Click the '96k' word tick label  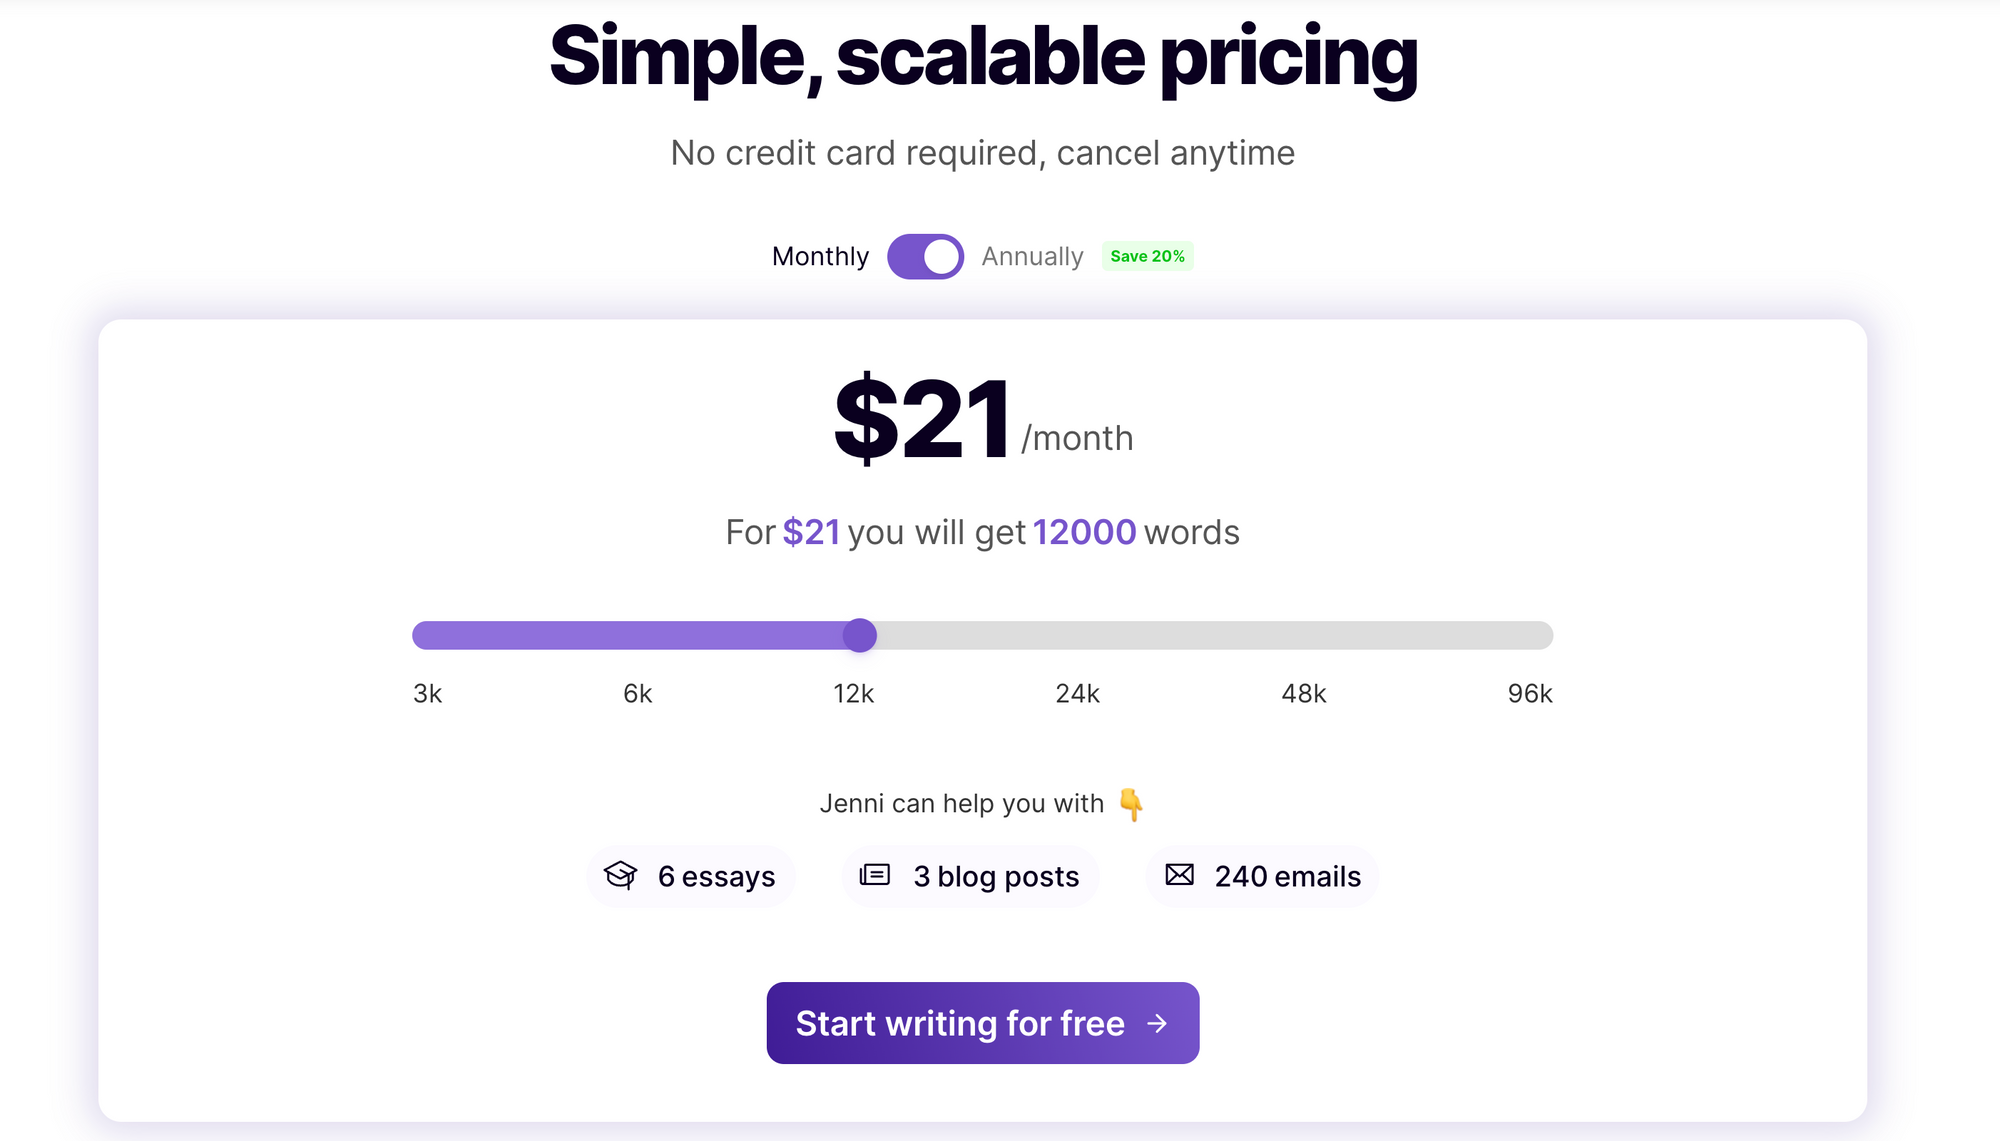pyautogui.click(x=1532, y=693)
